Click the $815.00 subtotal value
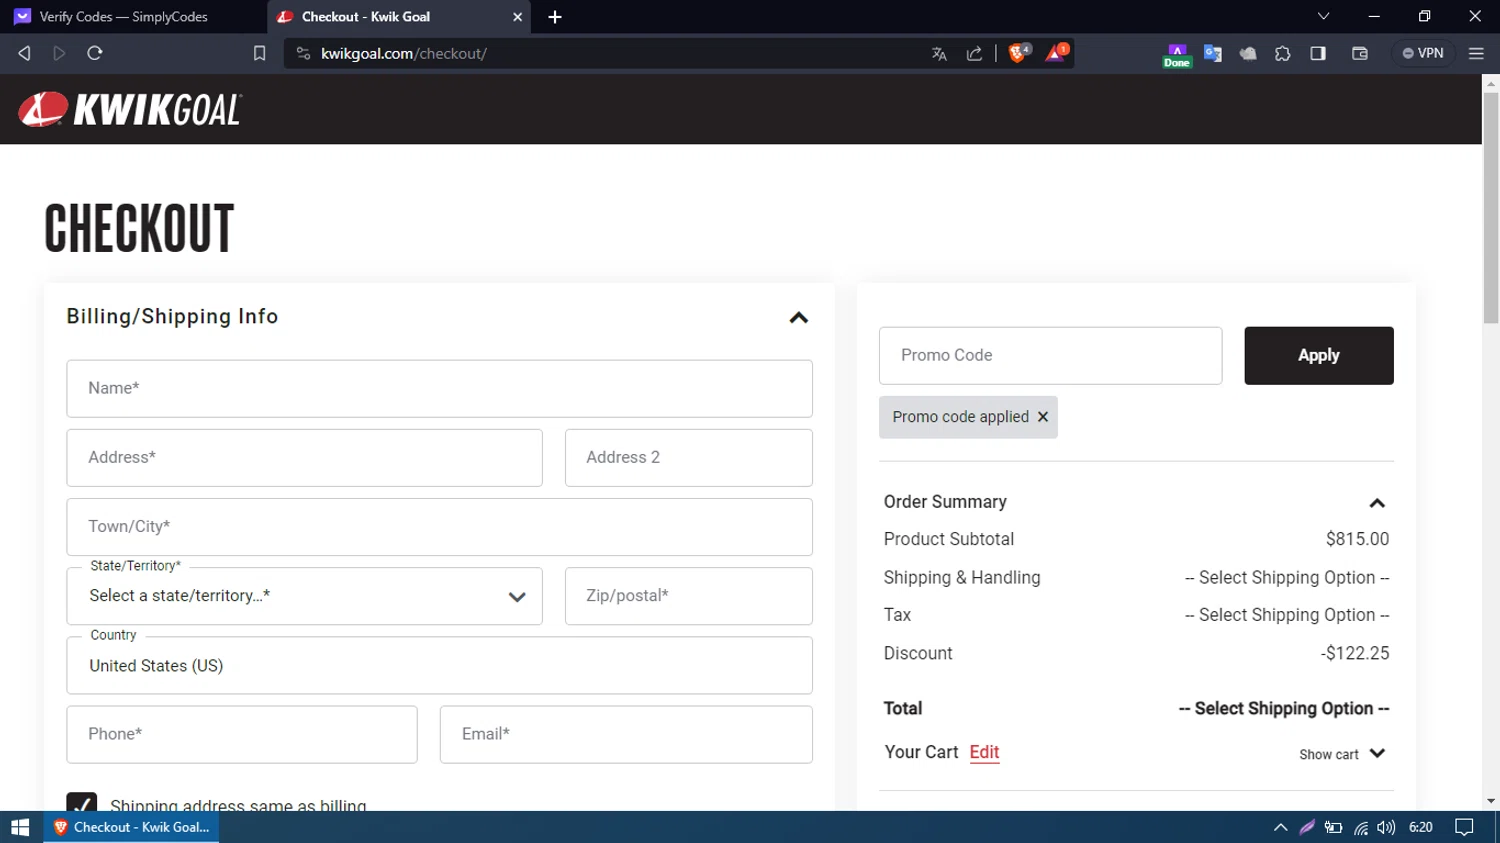The image size is (1500, 843). pyautogui.click(x=1357, y=539)
